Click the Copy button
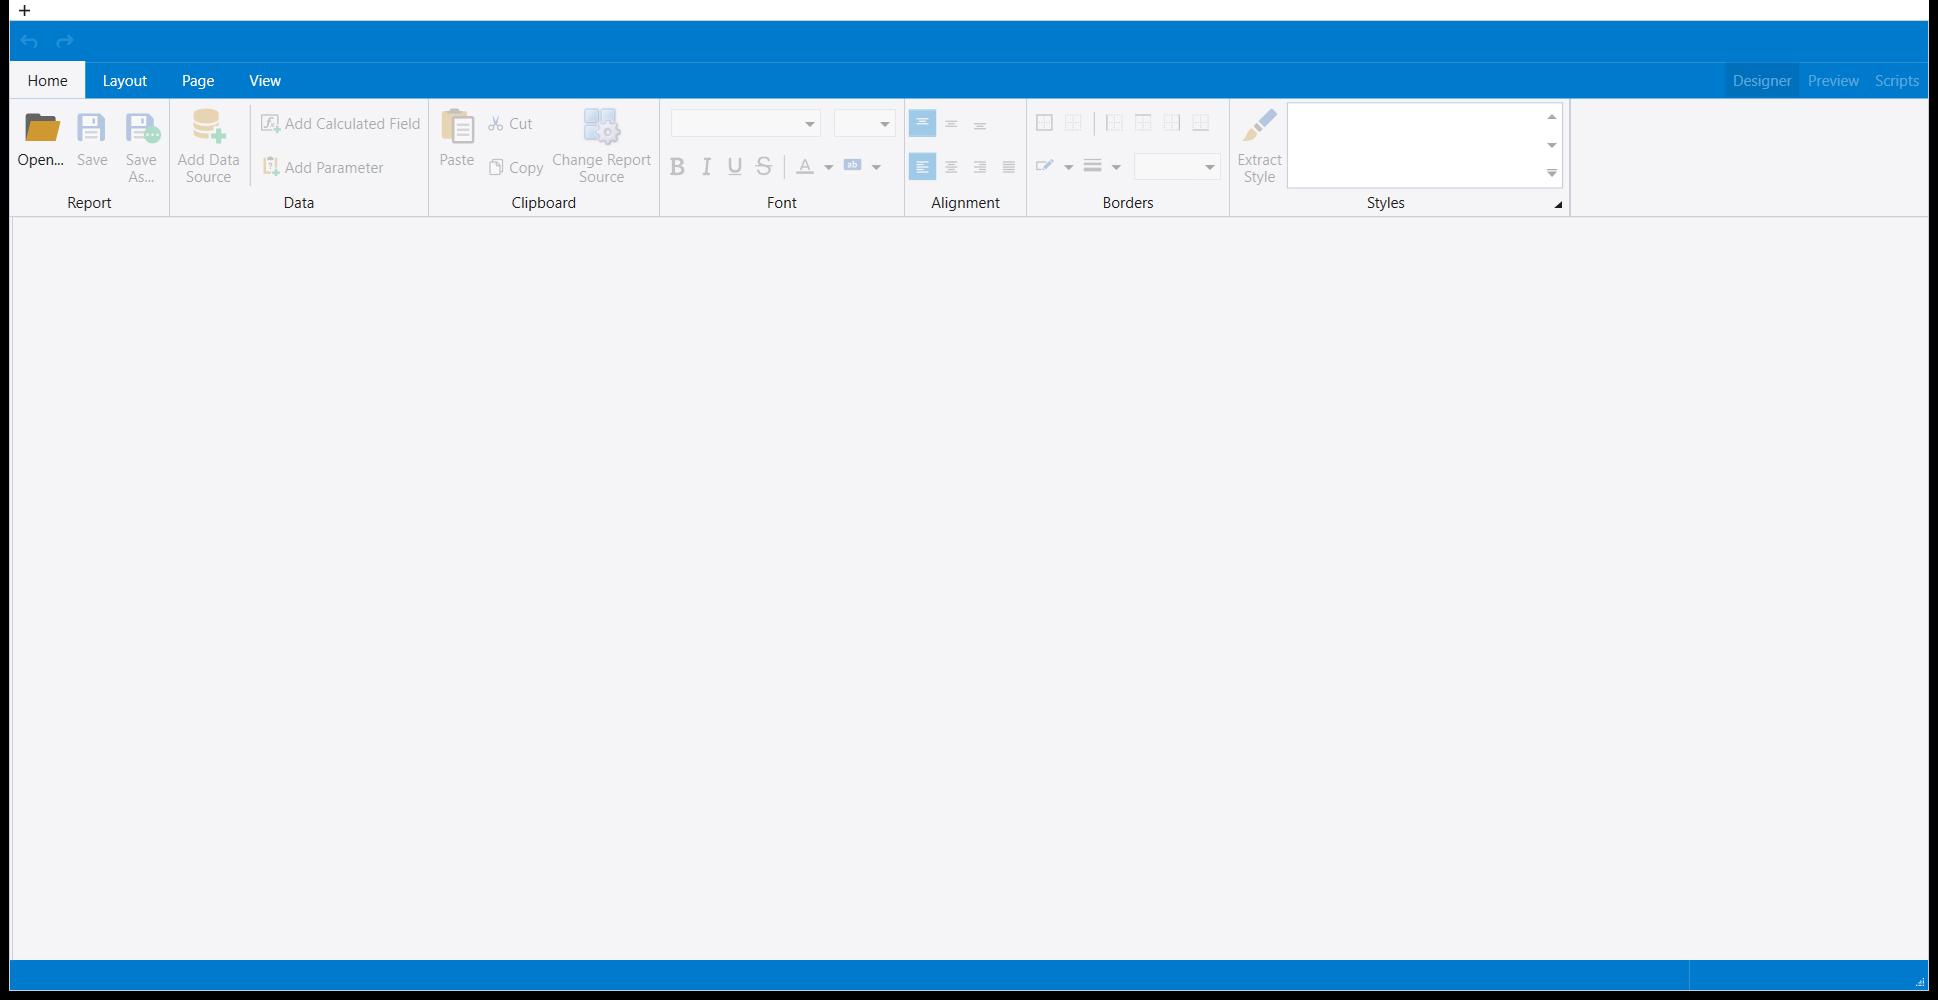Viewport: 1938px width, 1000px height. tap(516, 167)
